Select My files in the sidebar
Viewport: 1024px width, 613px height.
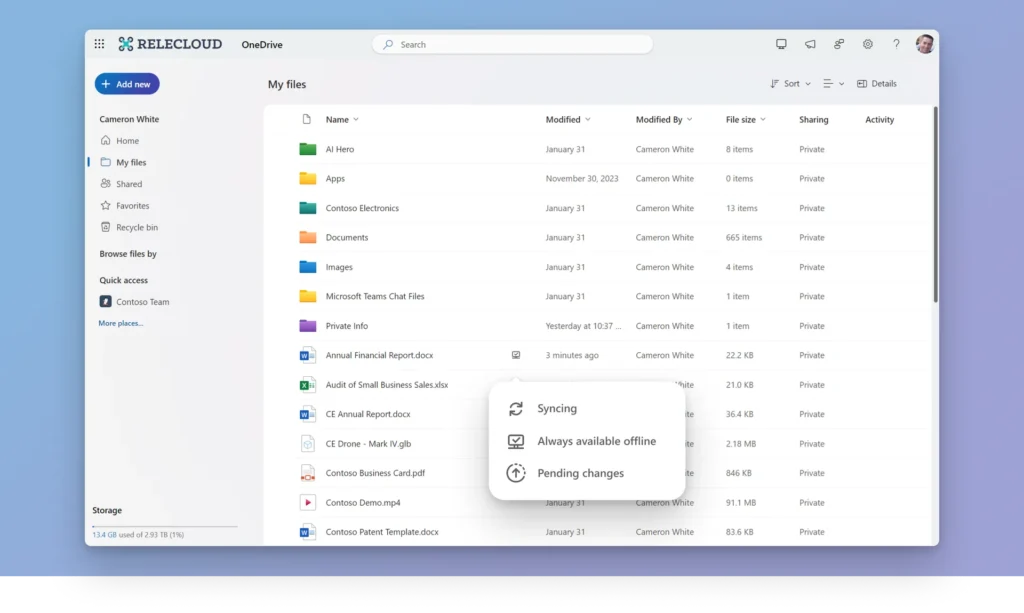[131, 162]
